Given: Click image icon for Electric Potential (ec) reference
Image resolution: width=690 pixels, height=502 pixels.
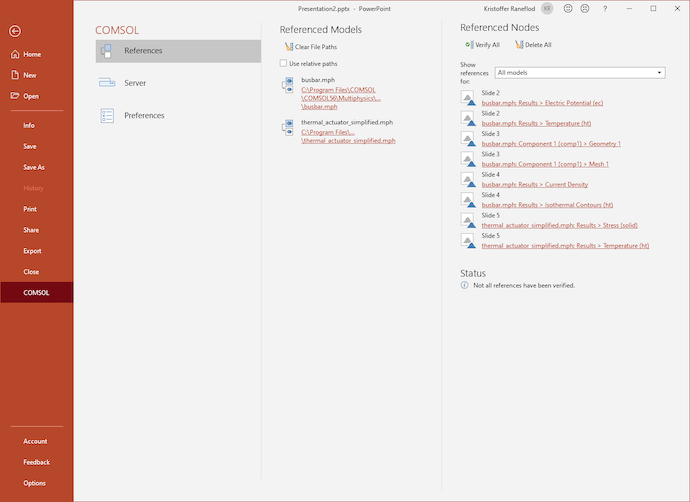Looking at the screenshot, I should [x=468, y=98].
